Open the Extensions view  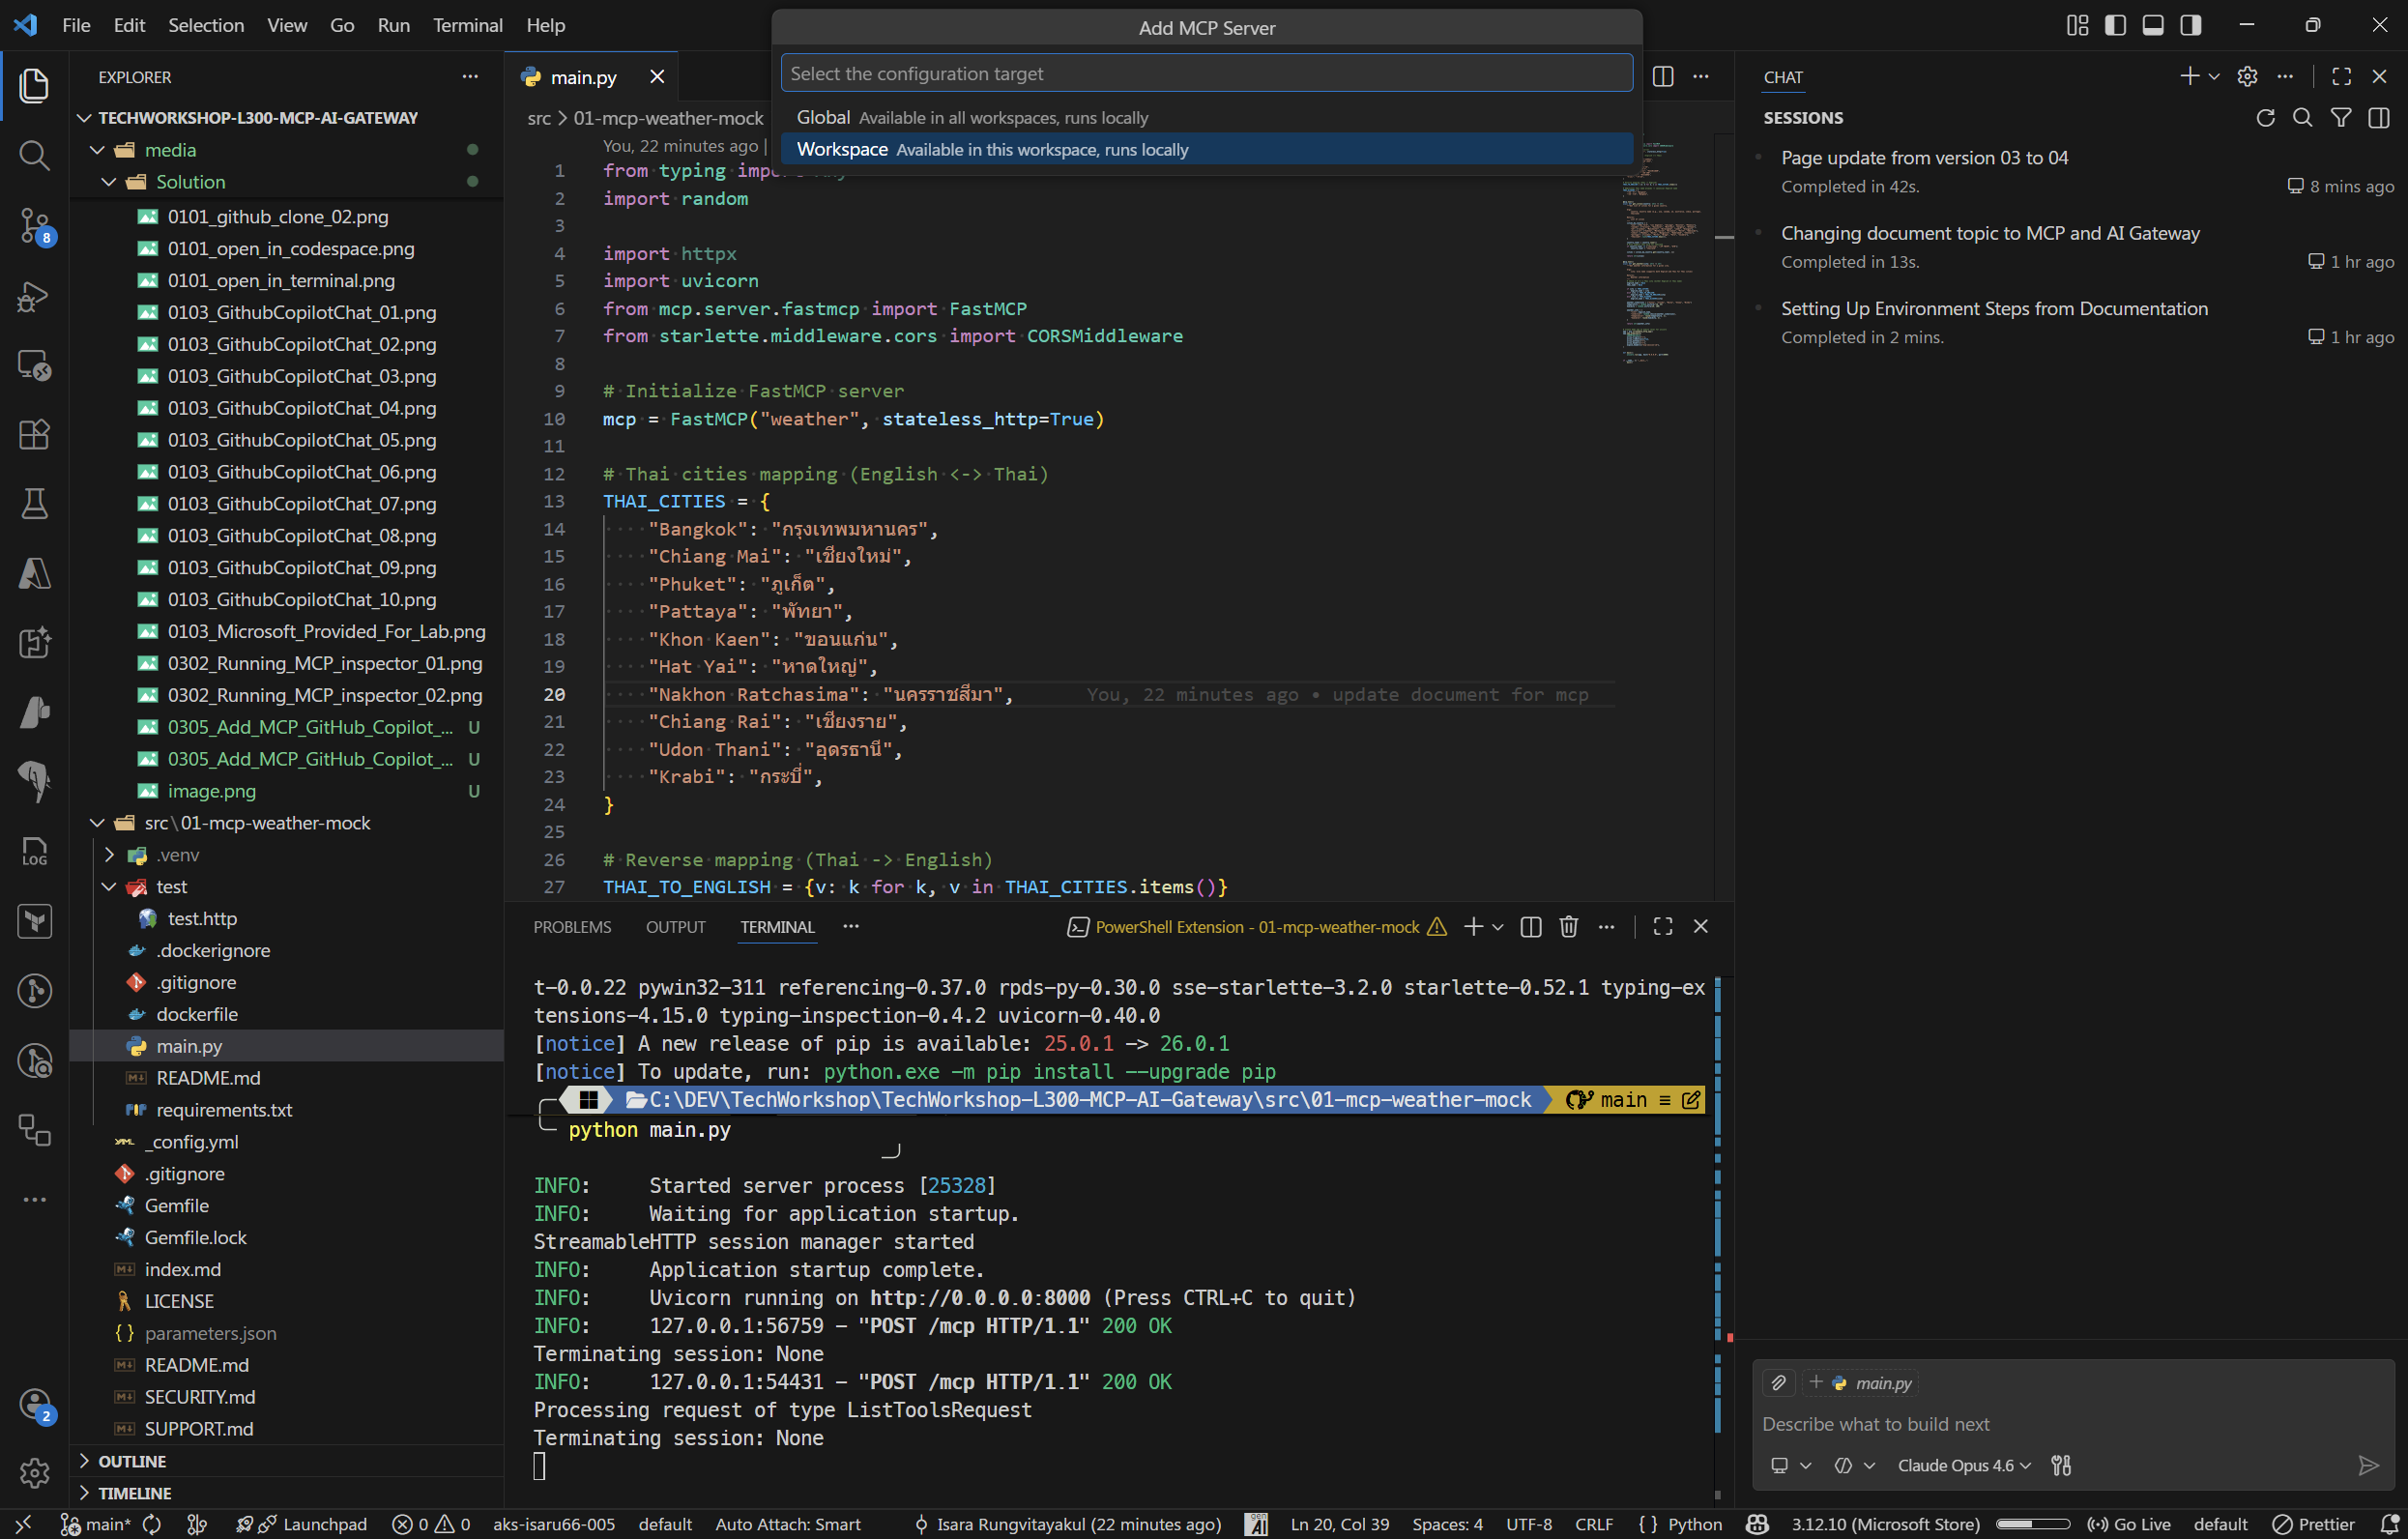(x=34, y=434)
